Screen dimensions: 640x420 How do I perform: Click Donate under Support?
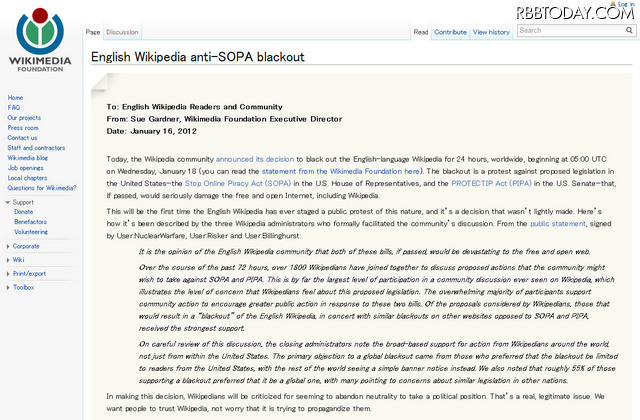point(24,212)
